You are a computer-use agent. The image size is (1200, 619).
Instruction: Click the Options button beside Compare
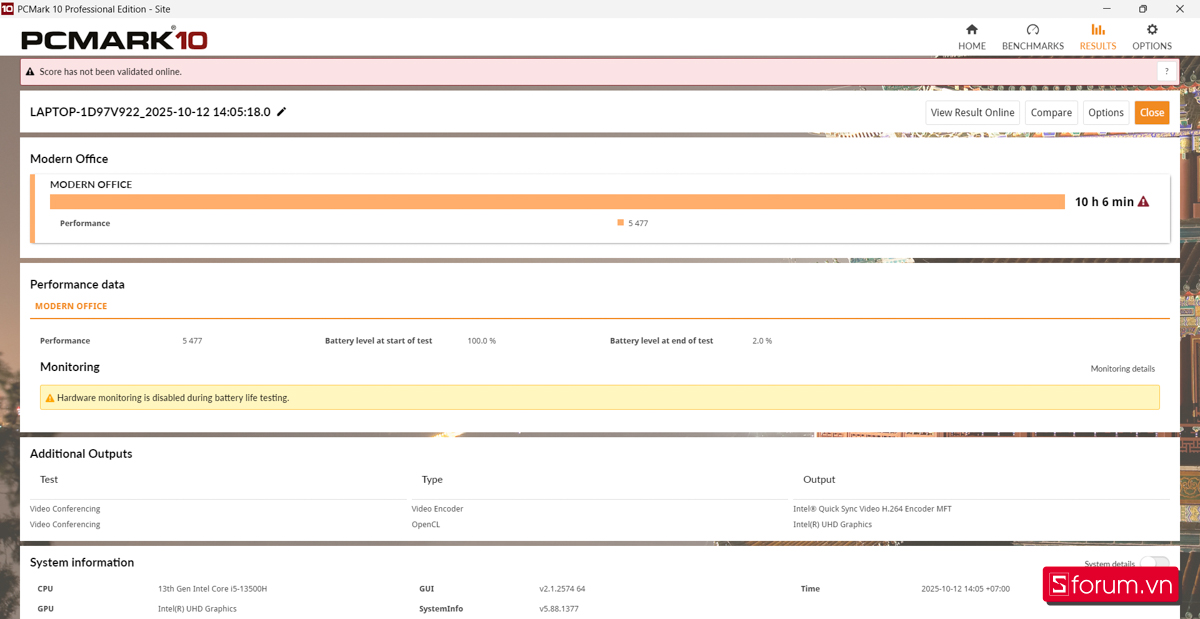(x=1106, y=113)
